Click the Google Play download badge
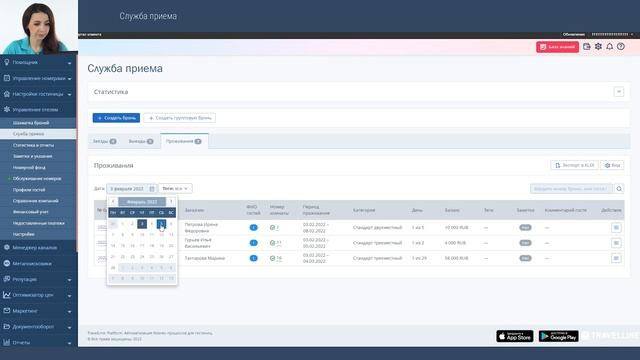The height and width of the screenshot is (360, 640). (558, 336)
